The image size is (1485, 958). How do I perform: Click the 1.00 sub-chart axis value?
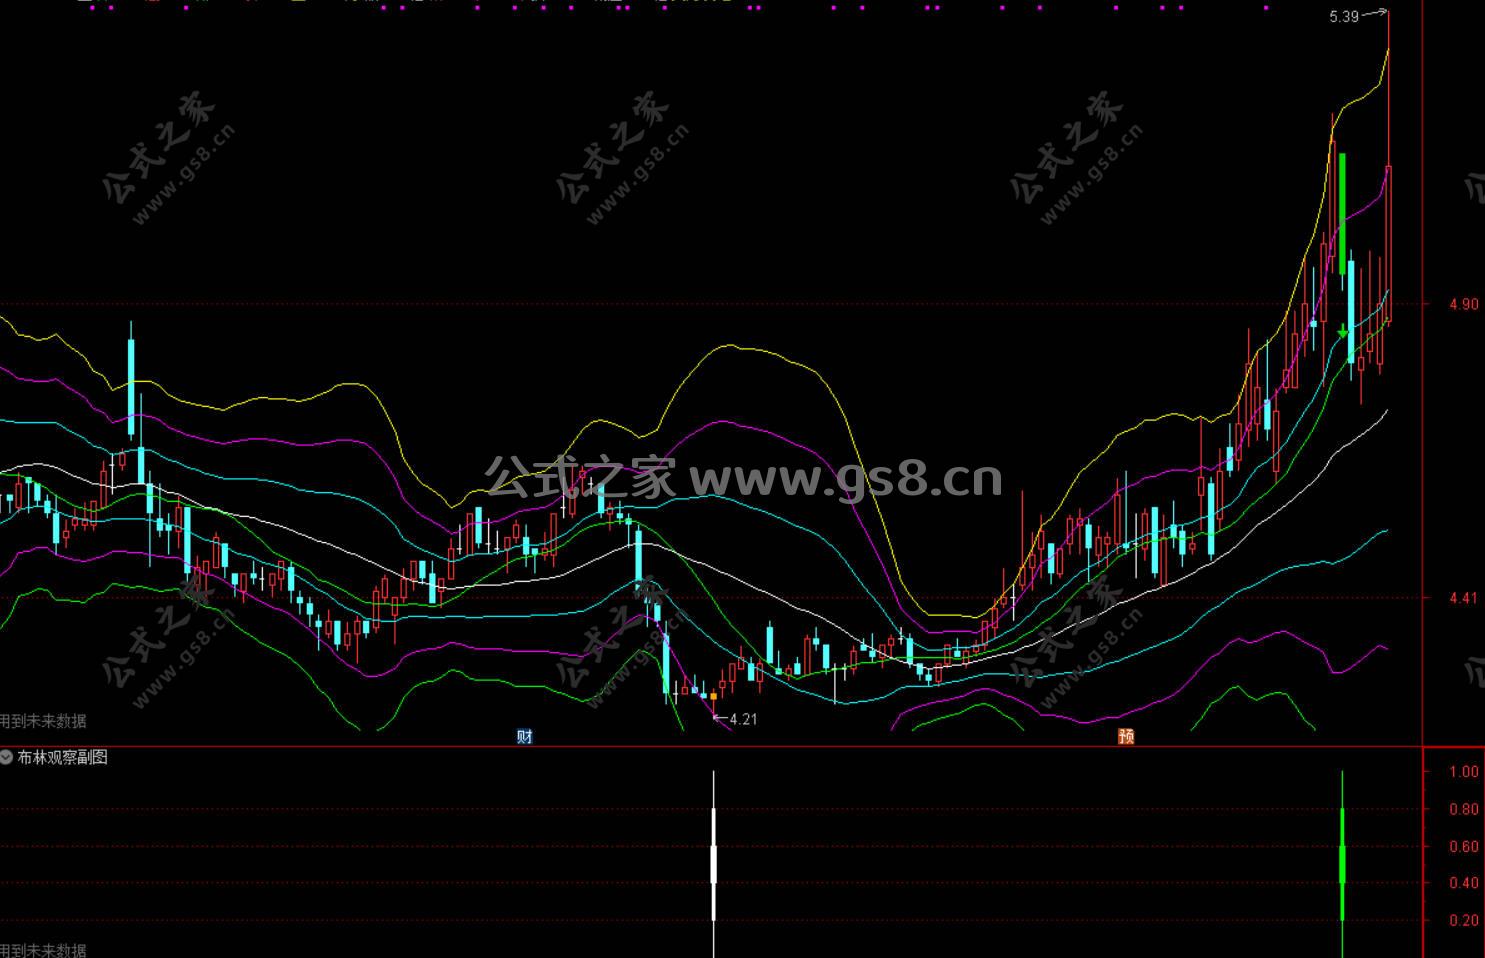coord(1464,771)
